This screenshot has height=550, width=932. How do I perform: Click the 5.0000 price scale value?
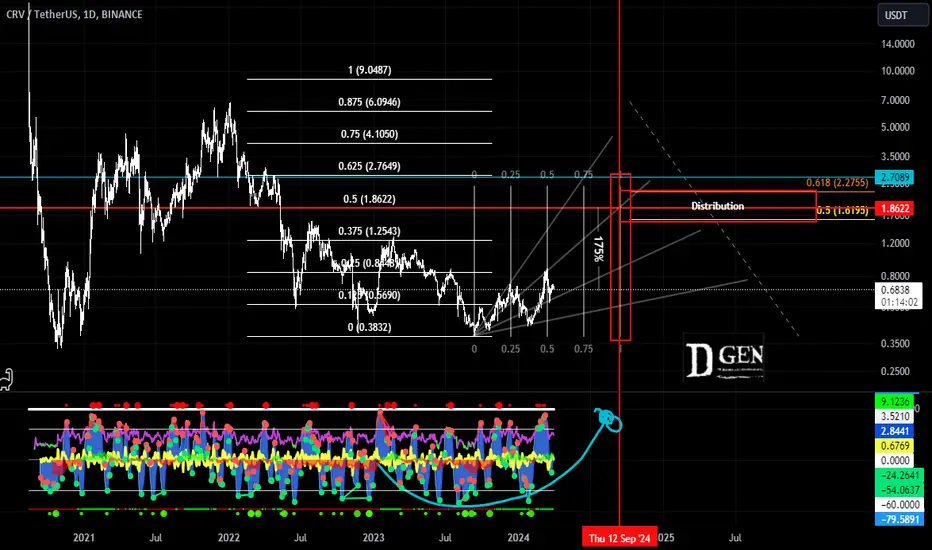[x=895, y=127]
